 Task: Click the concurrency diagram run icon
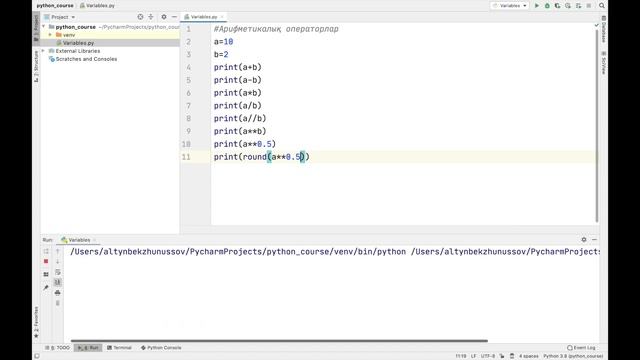coord(578,6)
